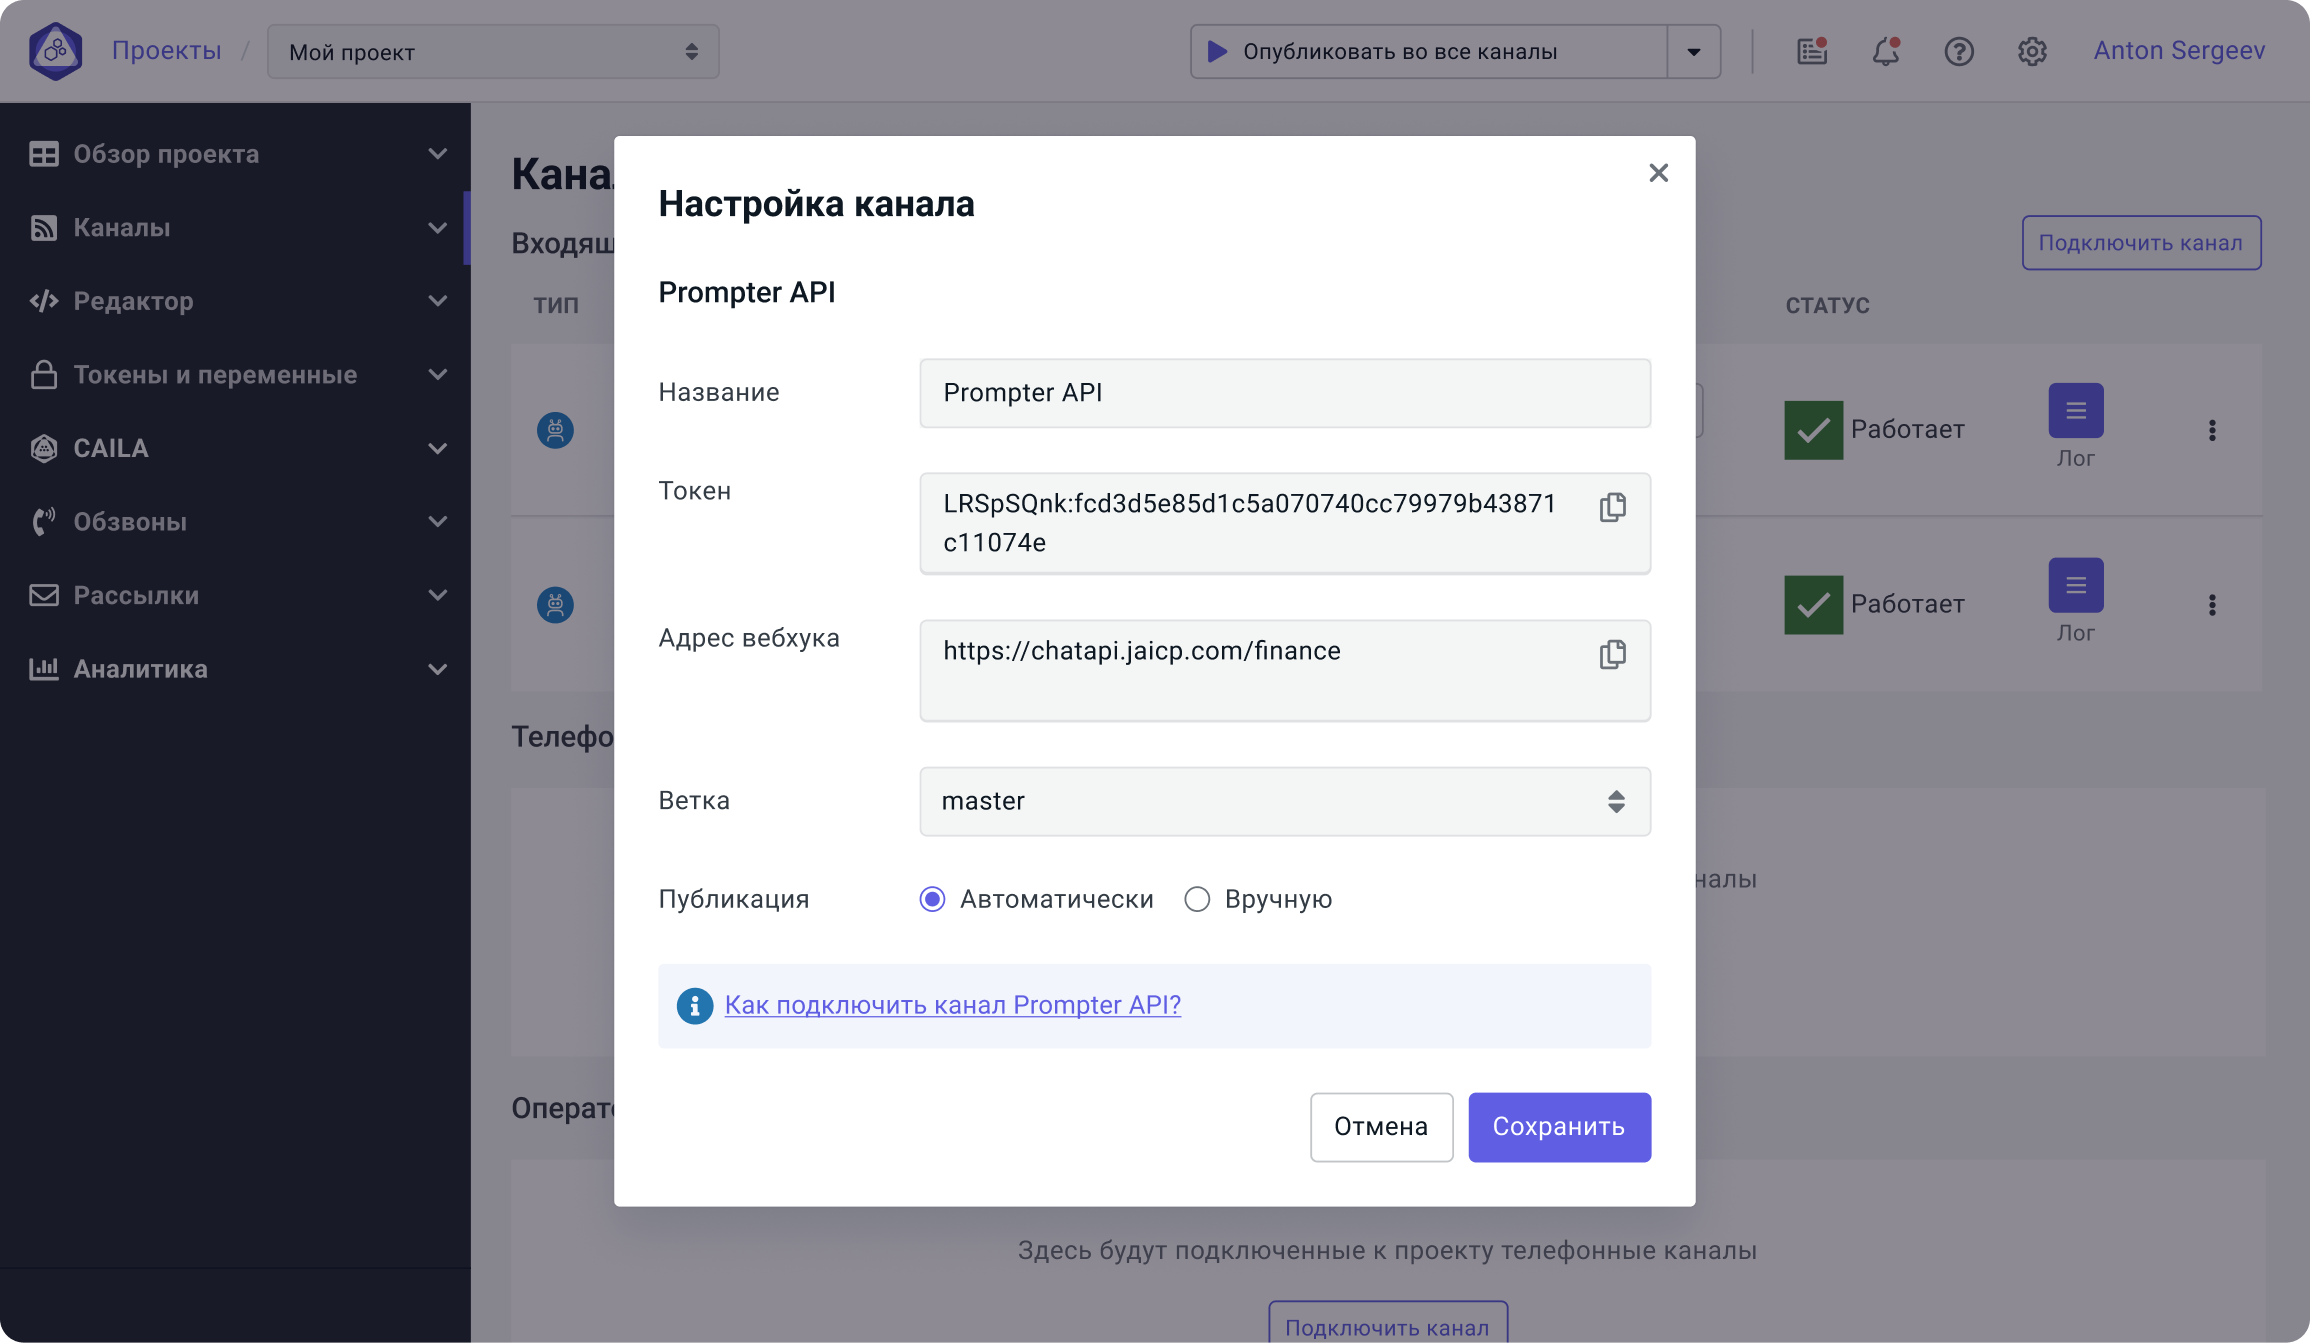The width and height of the screenshot is (2310, 1343).
Task: Open Токены и переменные menu item
Action: 235,375
